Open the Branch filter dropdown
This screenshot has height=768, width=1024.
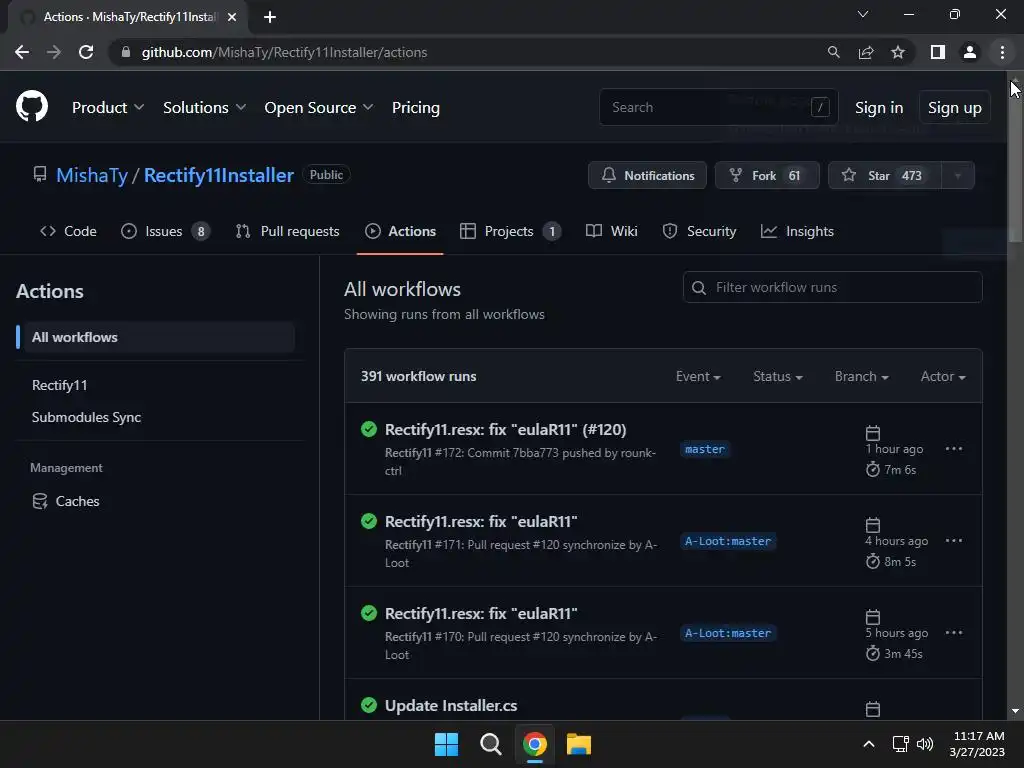pyautogui.click(x=861, y=377)
